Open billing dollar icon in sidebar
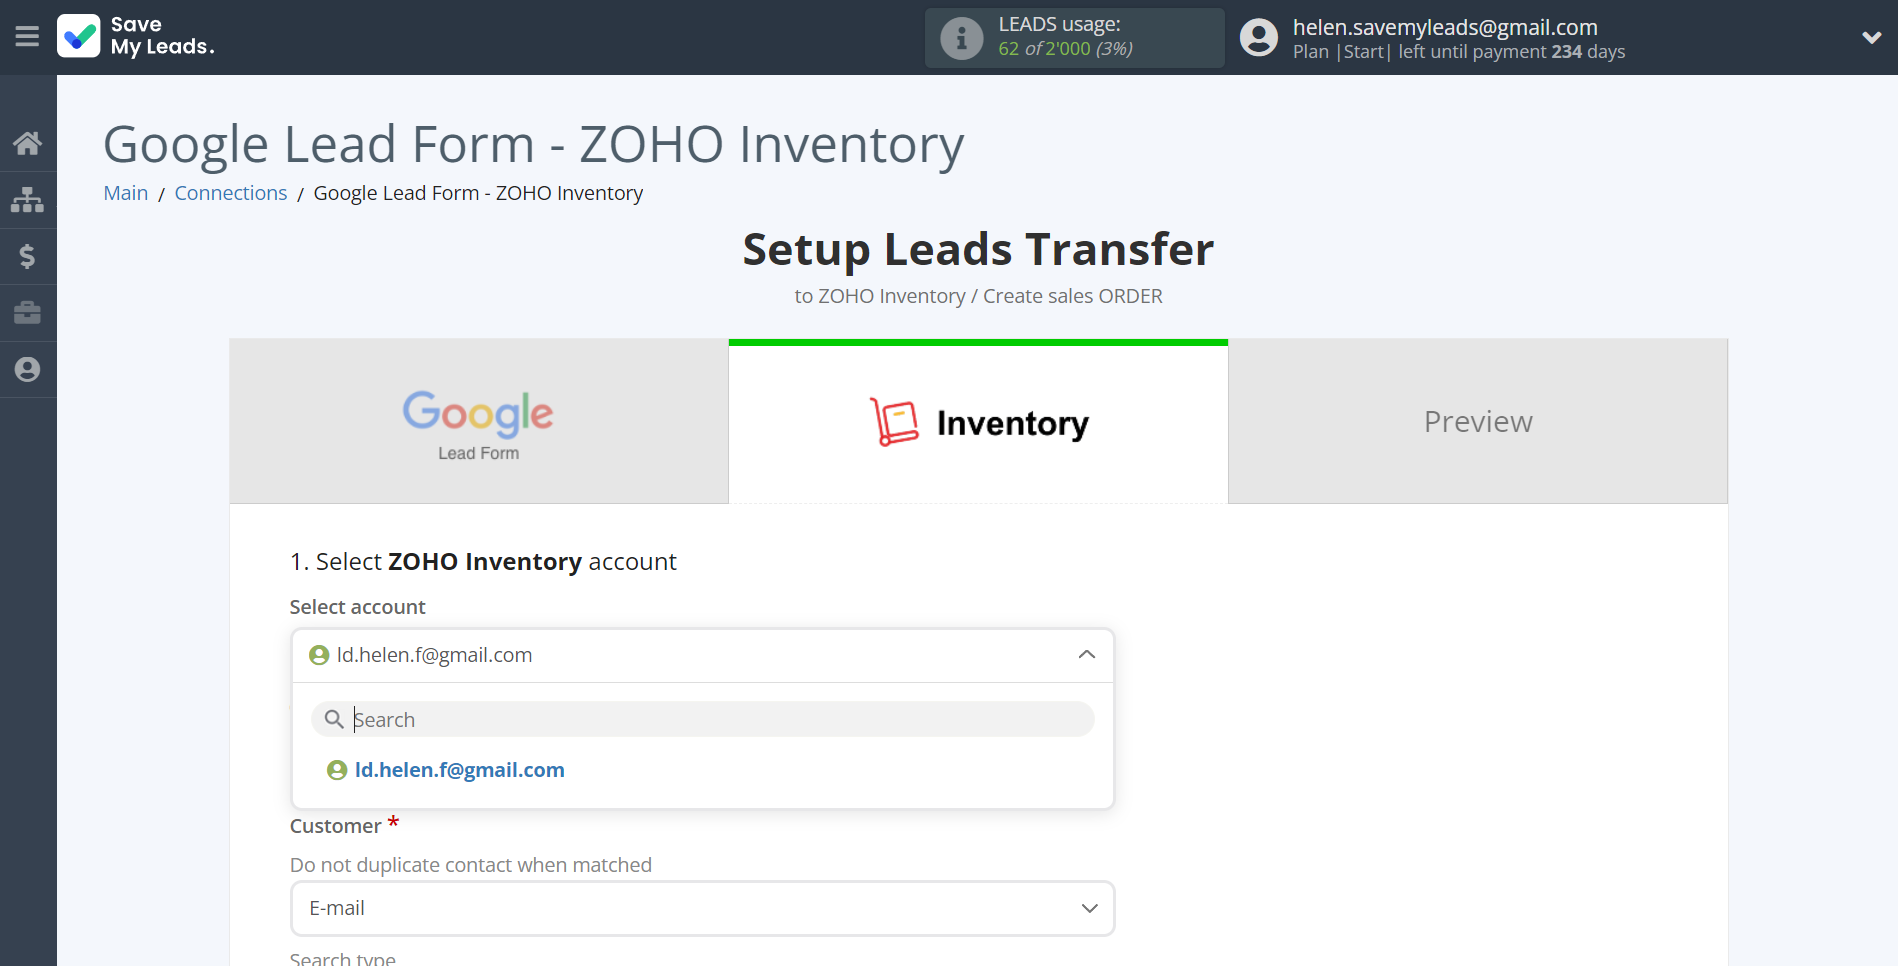This screenshot has height=966, width=1898. coord(27,257)
